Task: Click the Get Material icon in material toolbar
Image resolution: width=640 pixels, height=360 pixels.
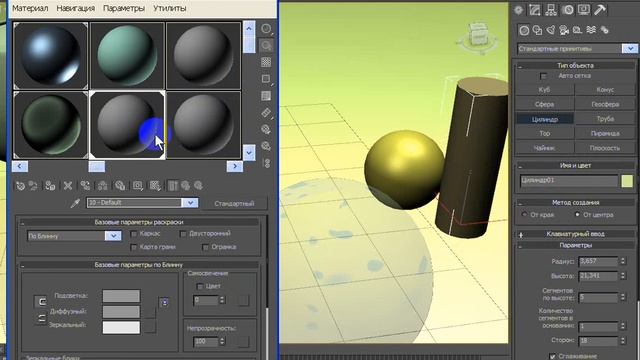Action: coord(20,186)
